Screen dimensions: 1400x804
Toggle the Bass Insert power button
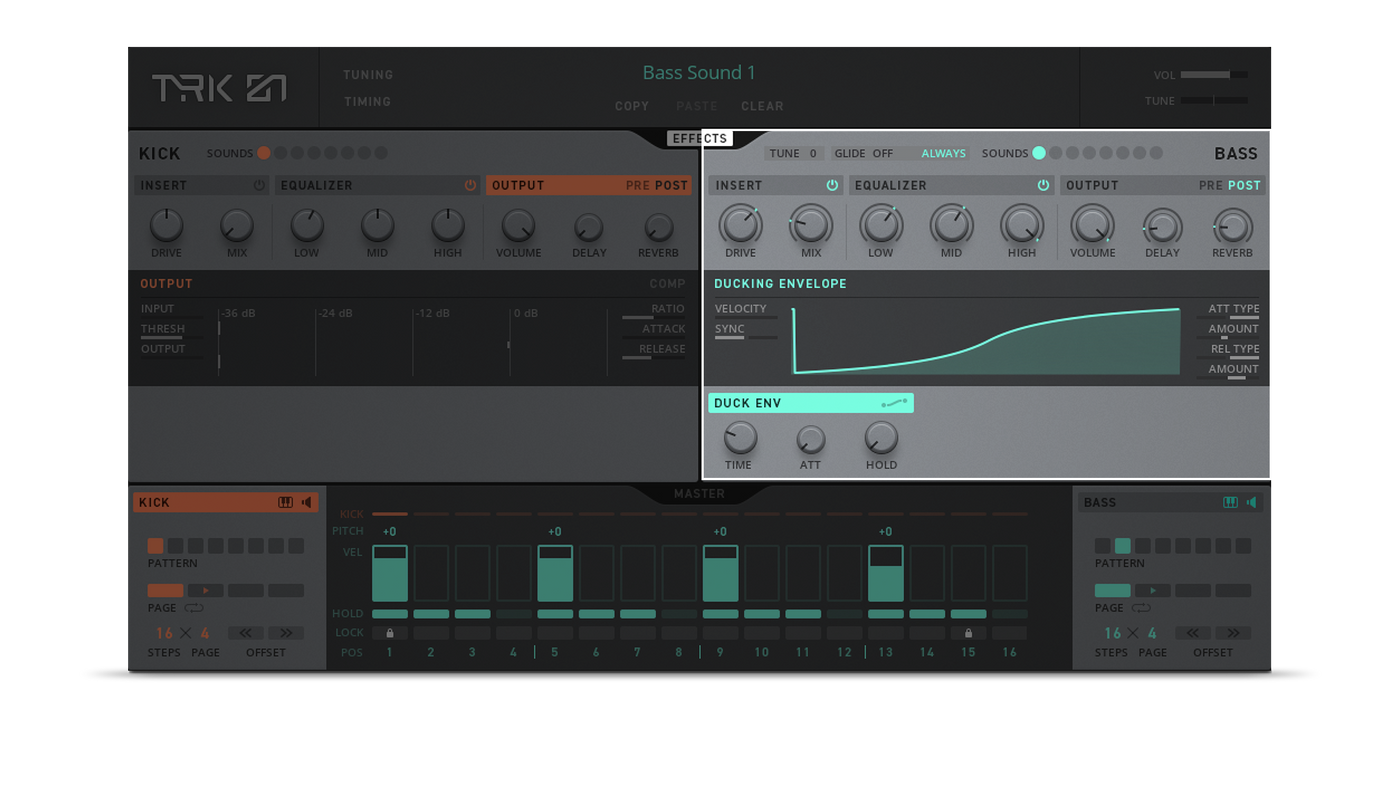[x=832, y=185]
